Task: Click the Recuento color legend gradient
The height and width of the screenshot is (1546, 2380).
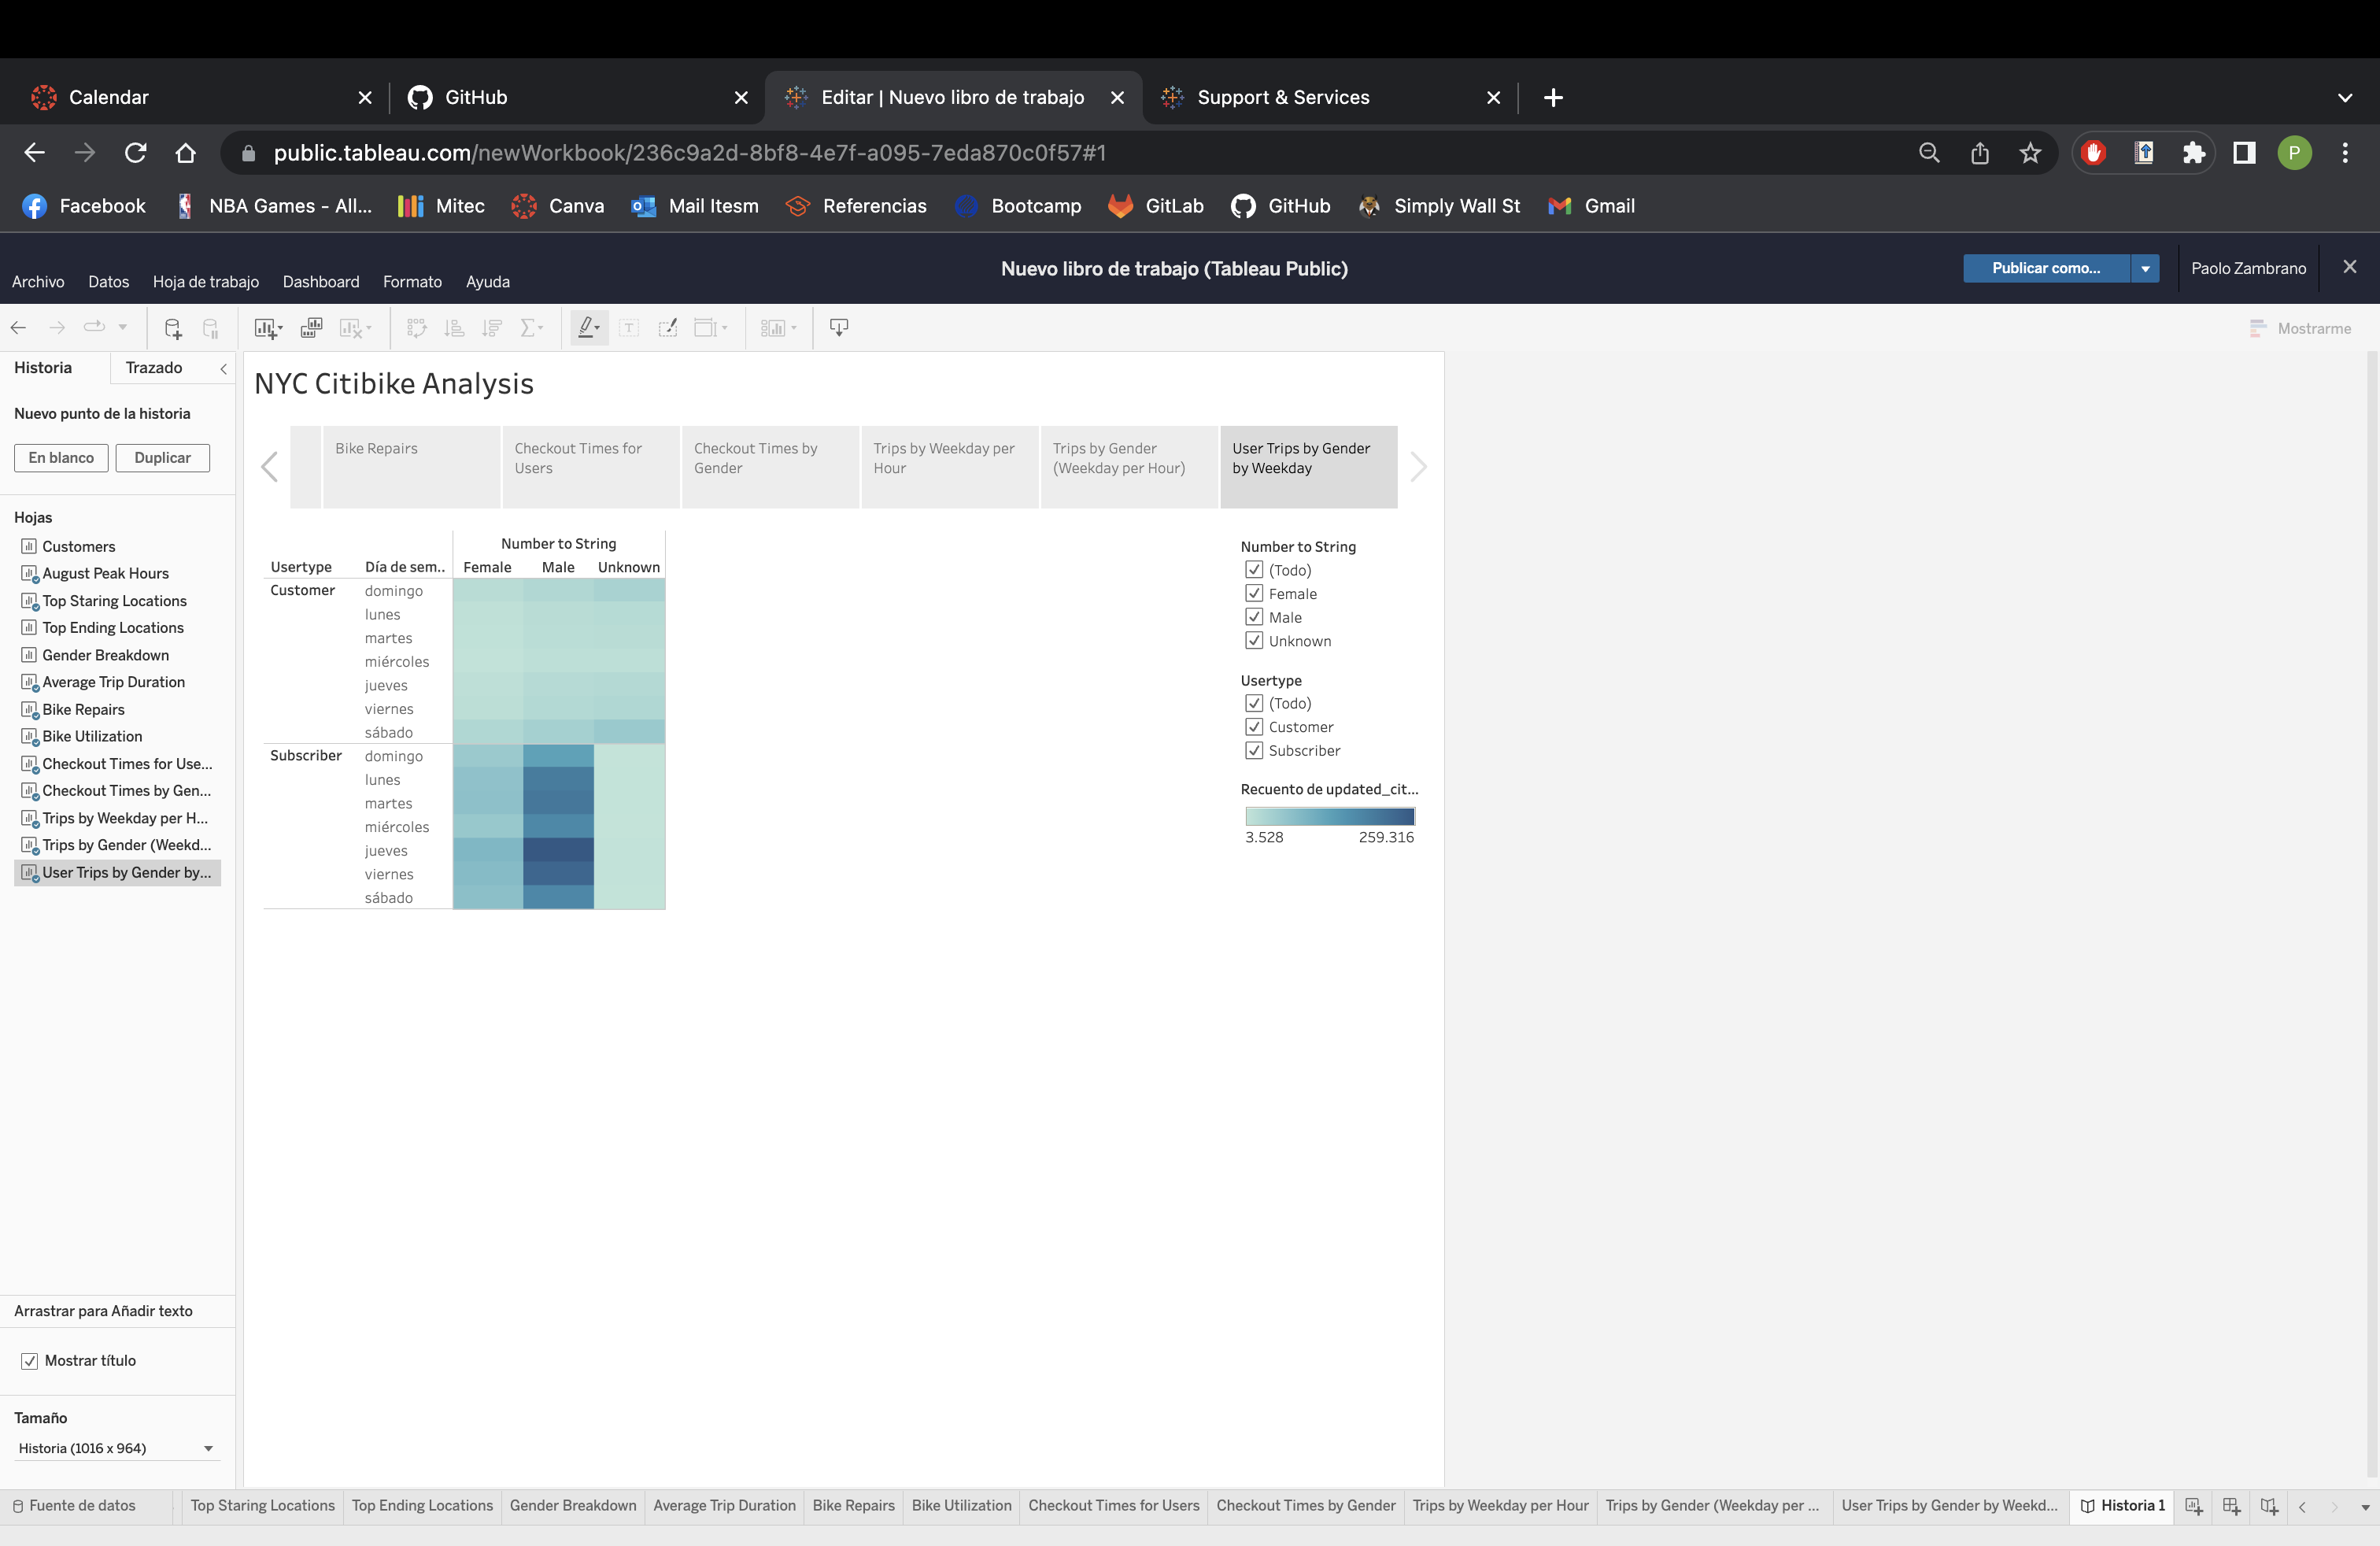Action: (x=1329, y=816)
